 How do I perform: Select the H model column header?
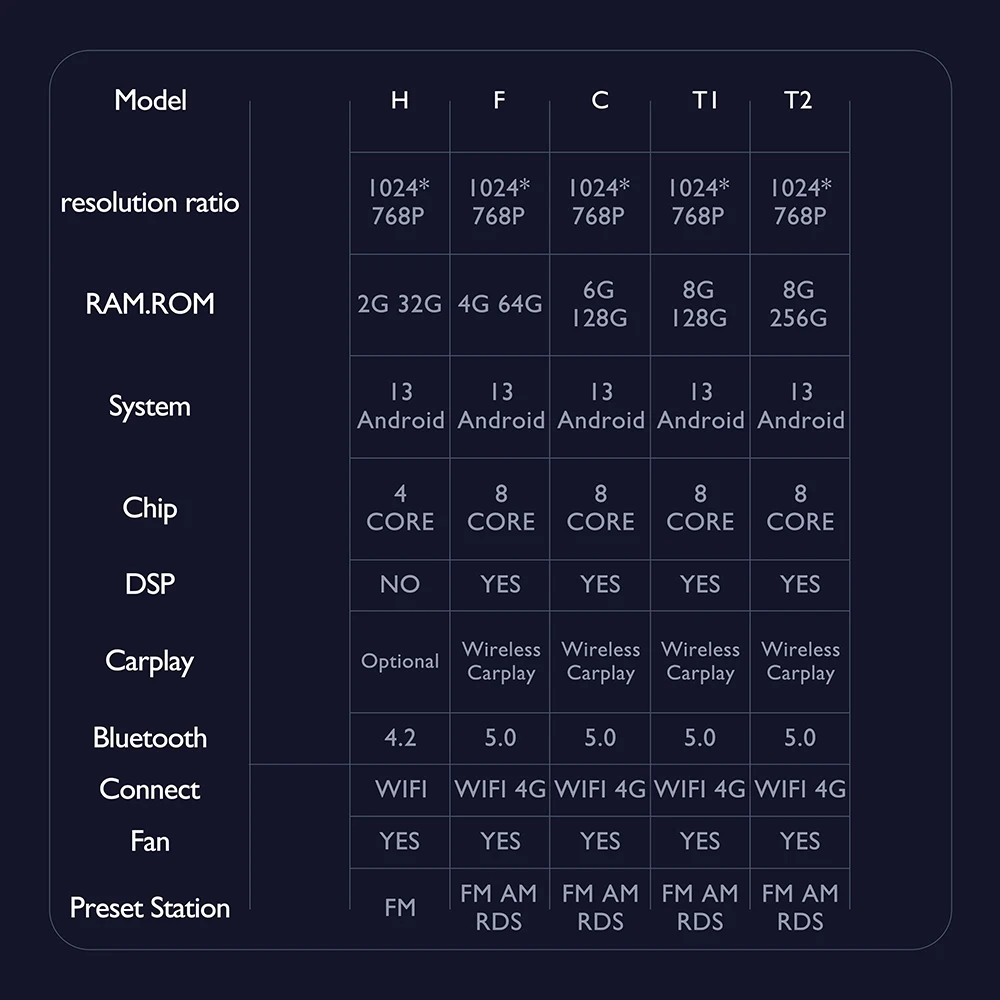(399, 101)
